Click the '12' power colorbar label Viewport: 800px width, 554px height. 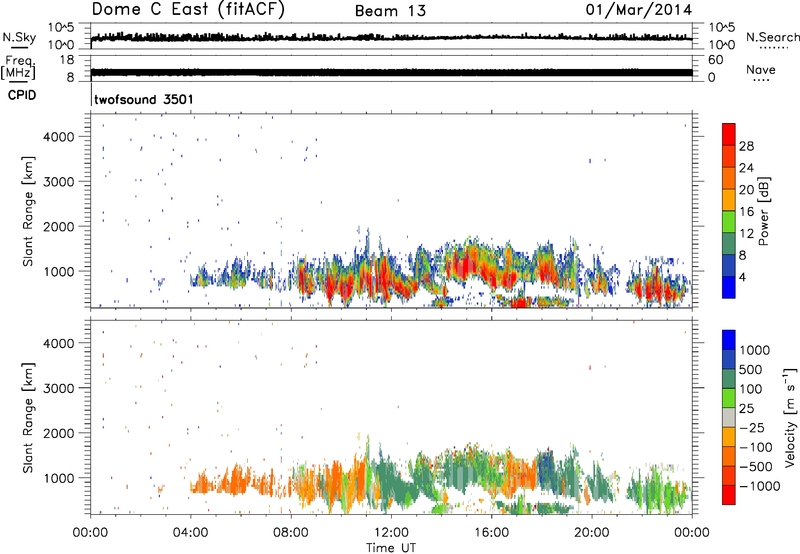(746, 234)
